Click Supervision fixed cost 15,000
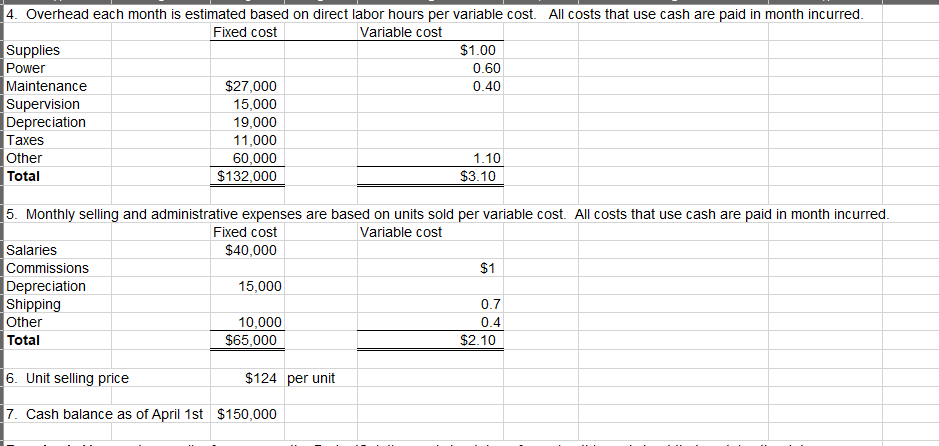The height and width of the screenshot is (446, 939). pos(255,105)
